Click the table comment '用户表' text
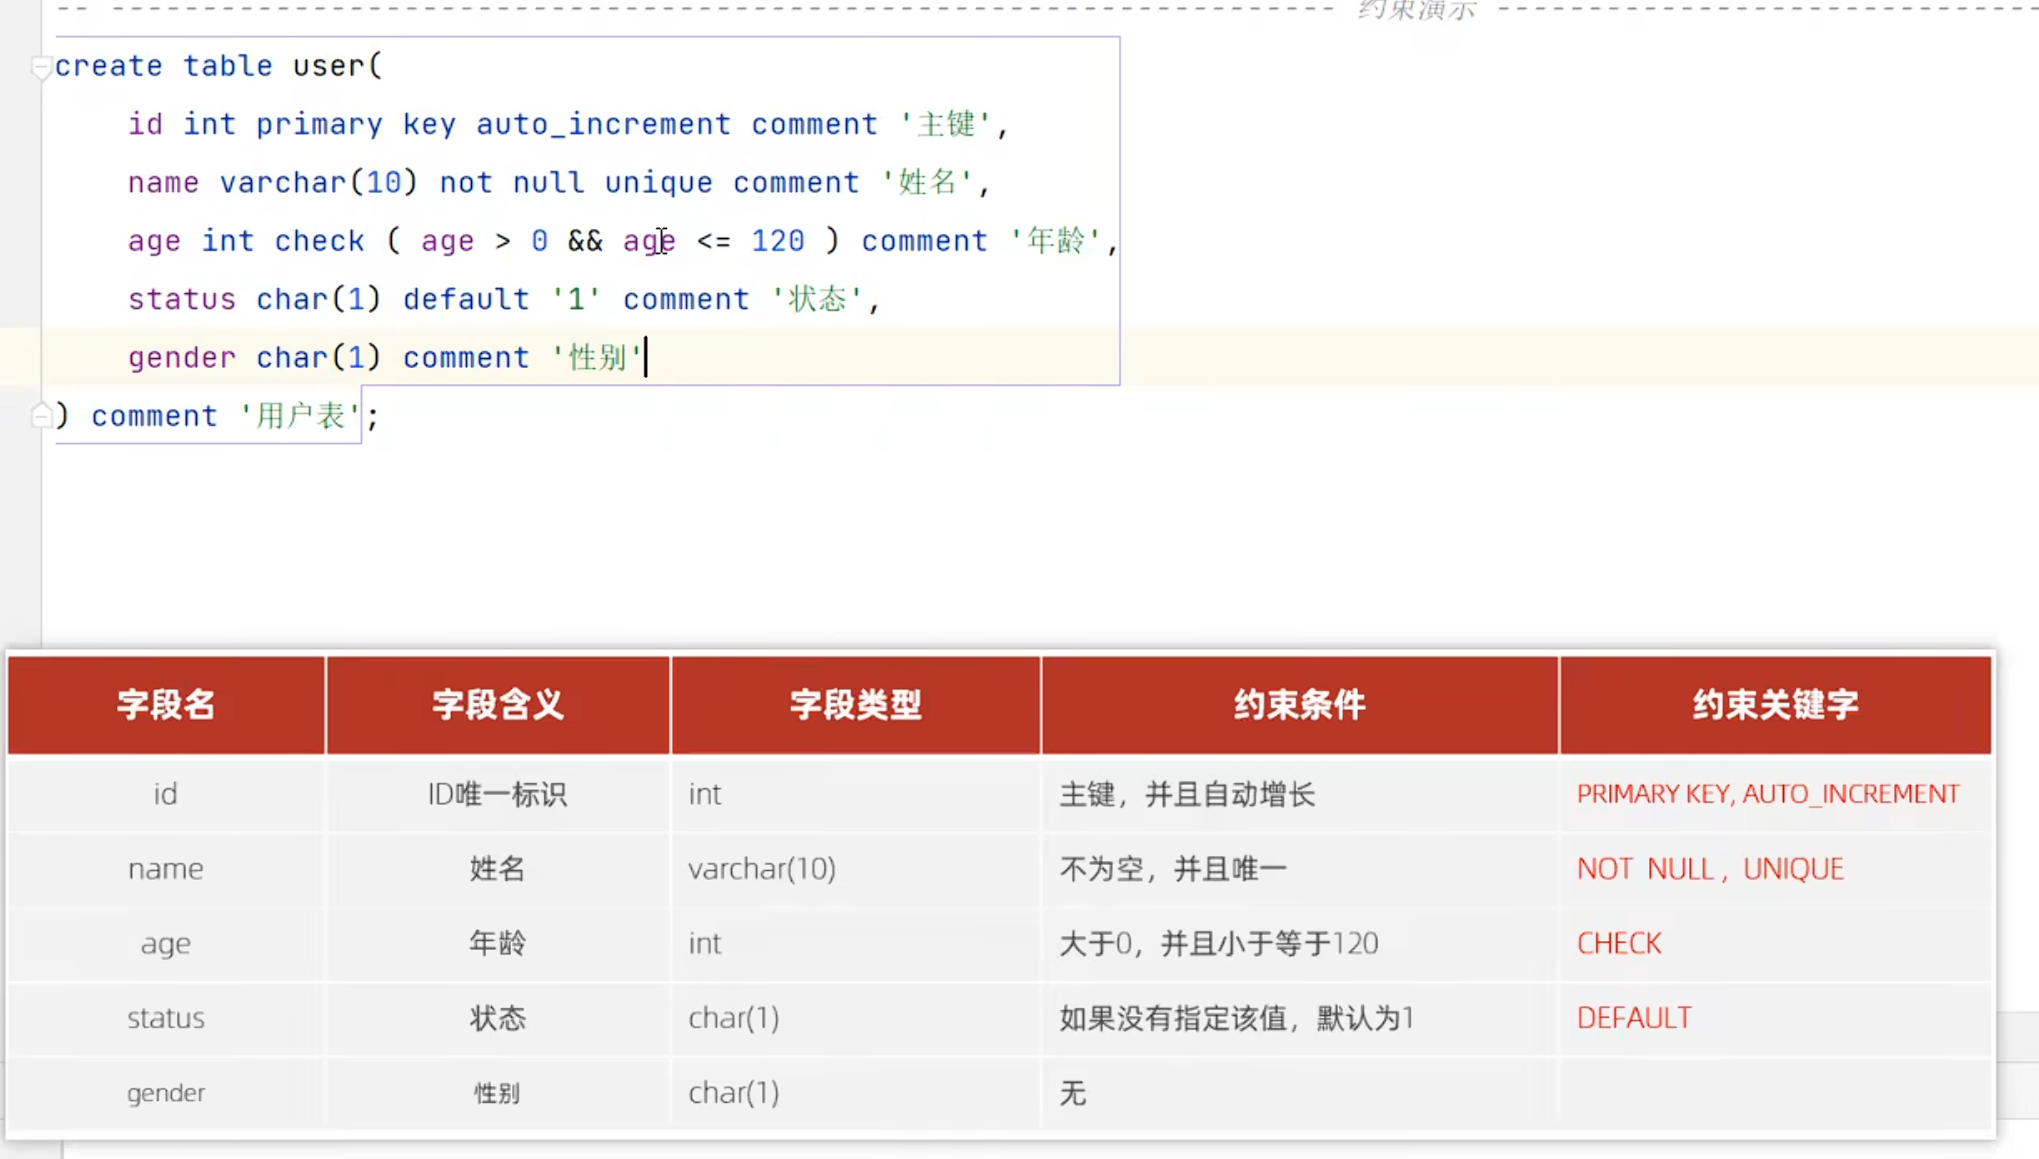This screenshot has width=2039, height=1159. click(x=297, y=415)
